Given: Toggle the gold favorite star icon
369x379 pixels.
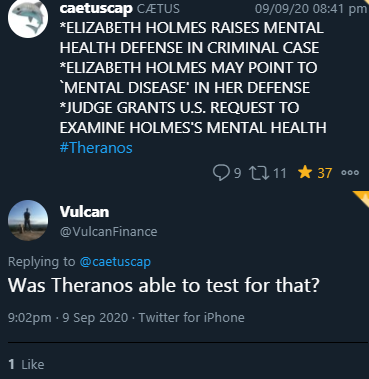Looking at the screenshot, I should (305, 173).
